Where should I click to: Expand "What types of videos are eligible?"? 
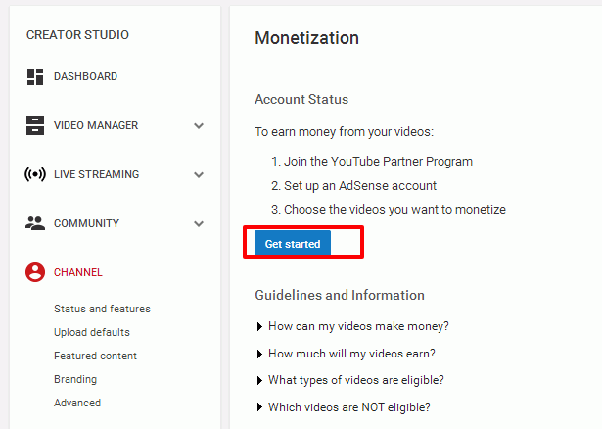[x=350, y=380]
